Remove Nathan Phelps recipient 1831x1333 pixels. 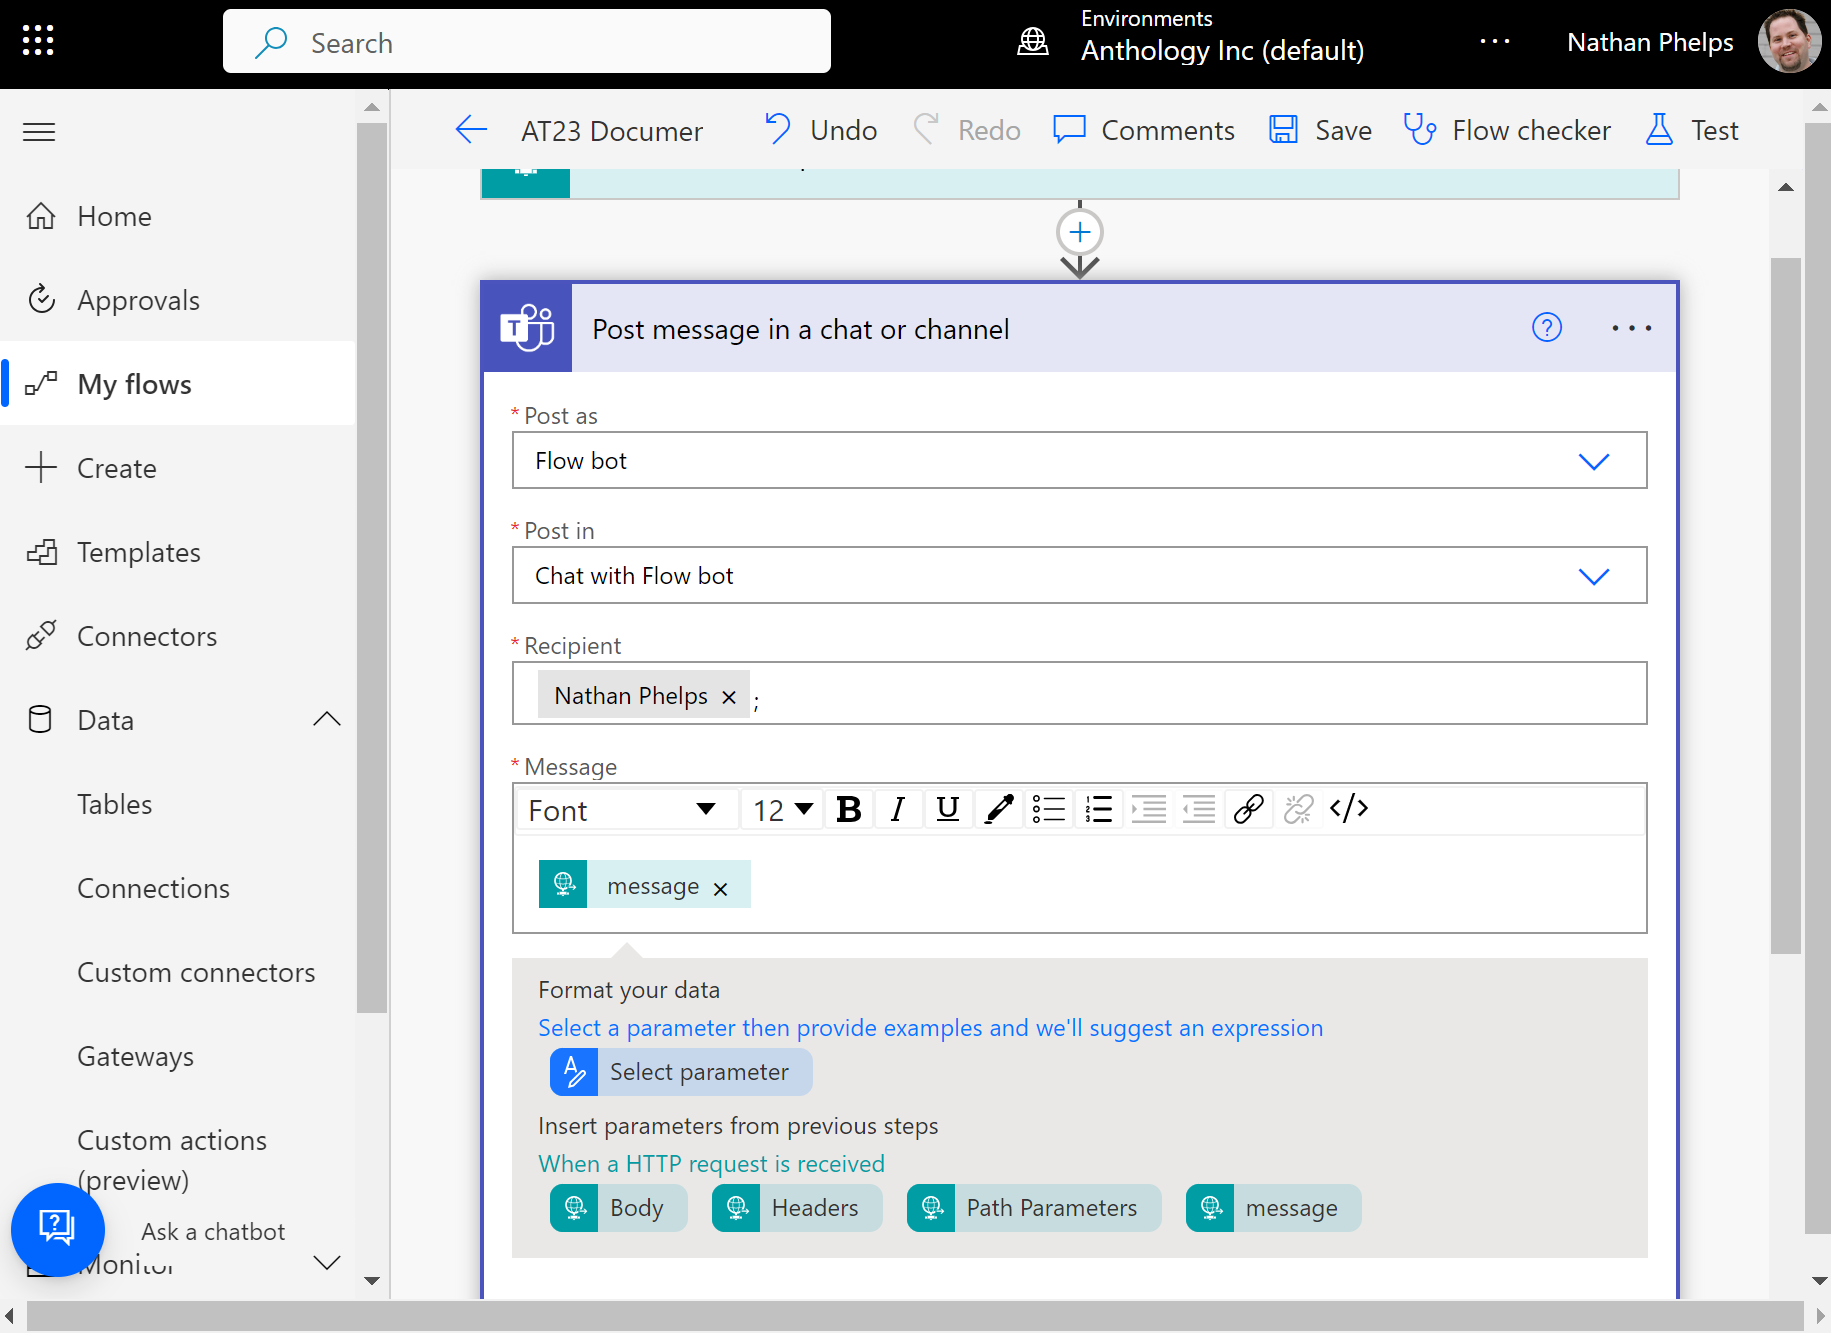[x=729, y=697]
